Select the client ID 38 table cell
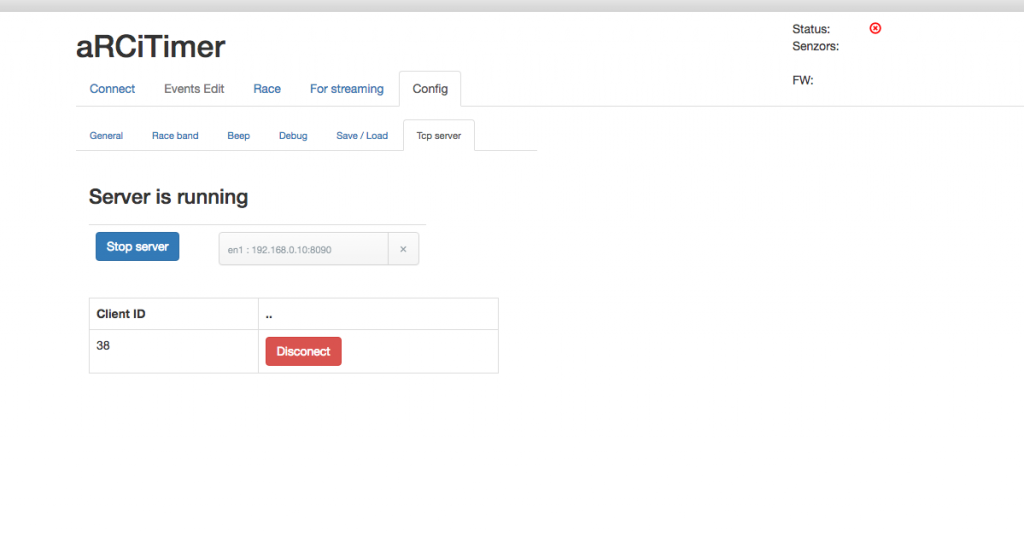 click(x=104, y=345)
